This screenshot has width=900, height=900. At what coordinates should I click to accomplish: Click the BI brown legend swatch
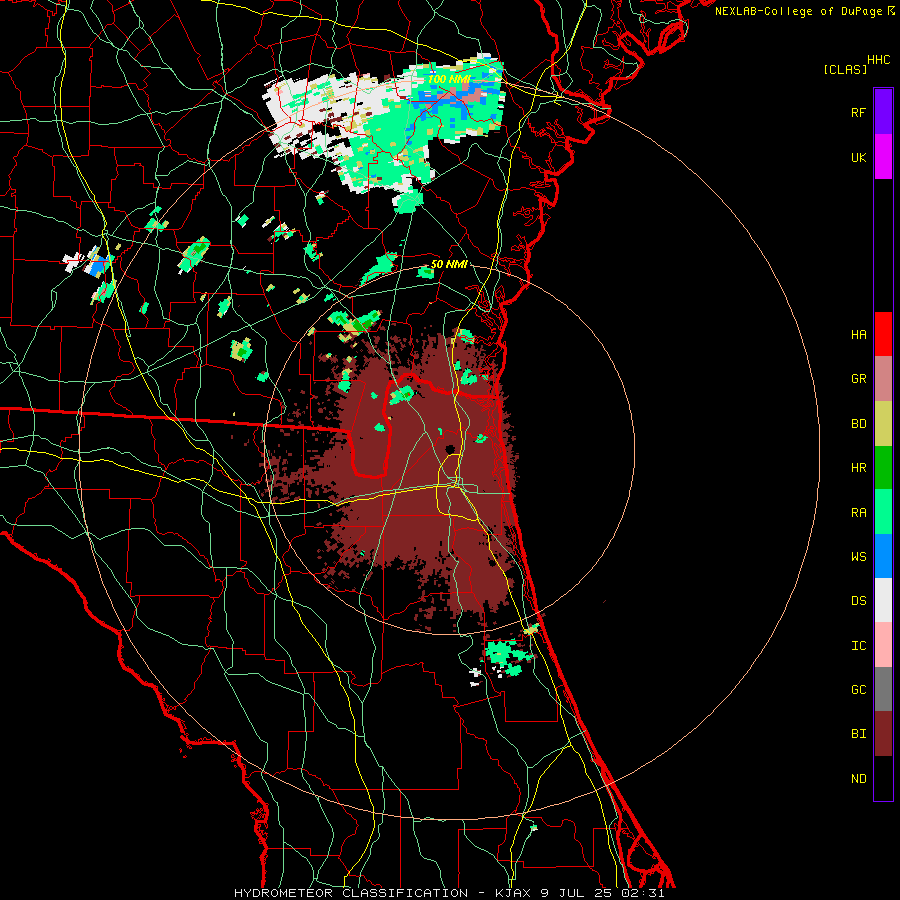pos(883,734)
